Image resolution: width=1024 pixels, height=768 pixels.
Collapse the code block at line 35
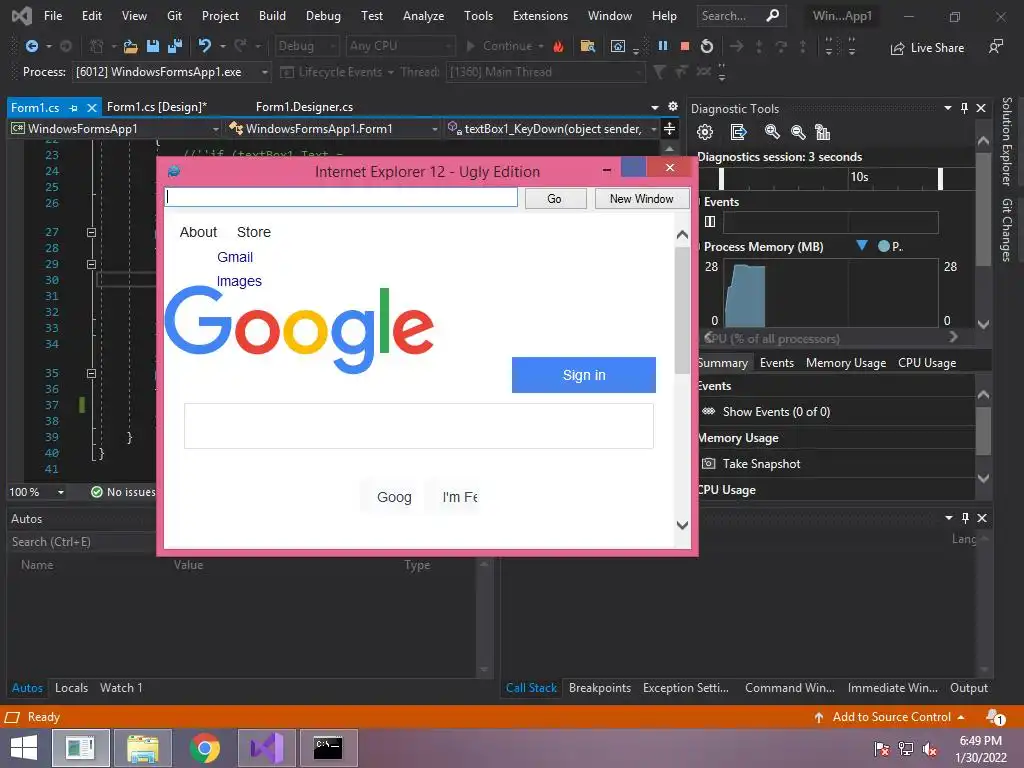[91, 374]
